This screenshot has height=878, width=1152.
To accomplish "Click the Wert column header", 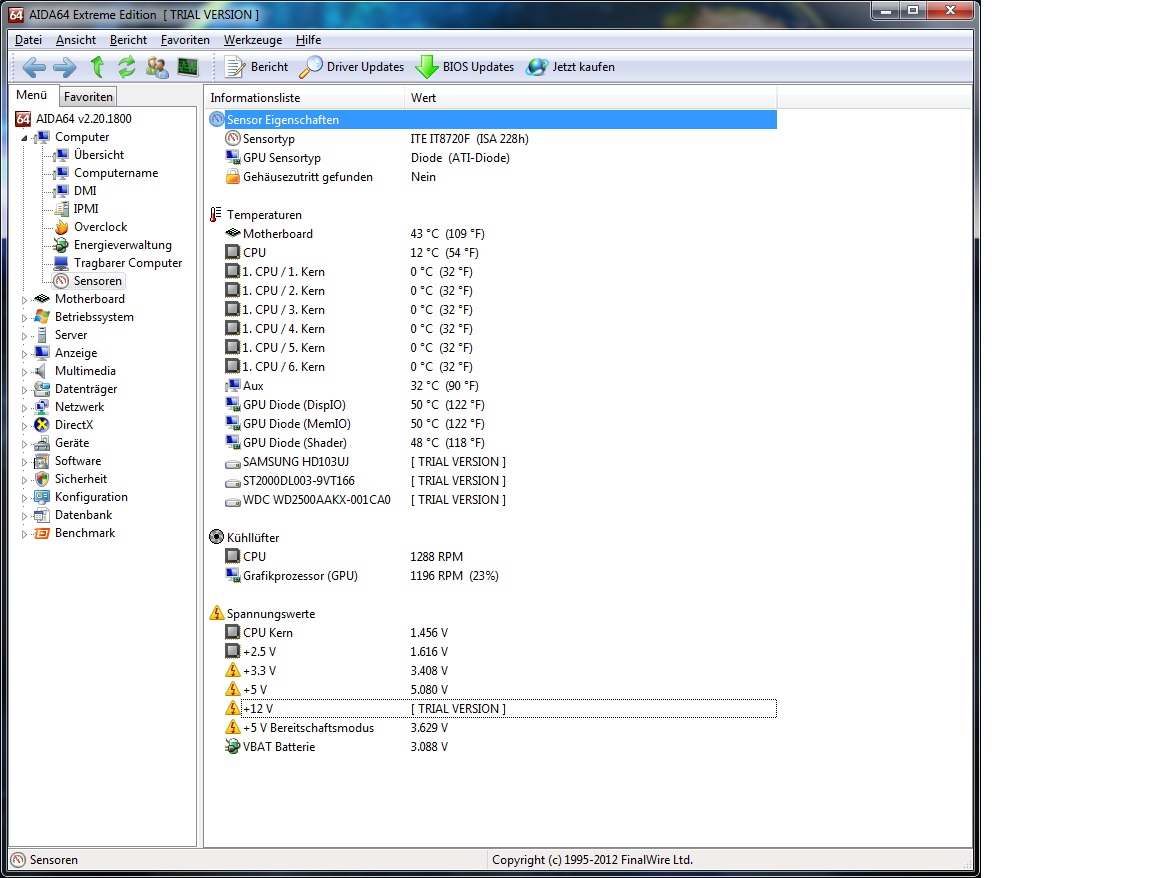I will point(590,98).
